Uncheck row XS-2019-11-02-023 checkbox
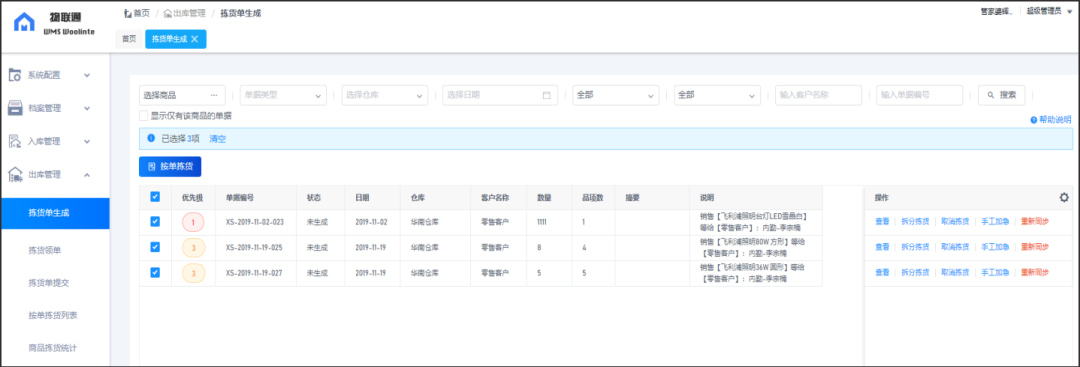 (155, 222)
